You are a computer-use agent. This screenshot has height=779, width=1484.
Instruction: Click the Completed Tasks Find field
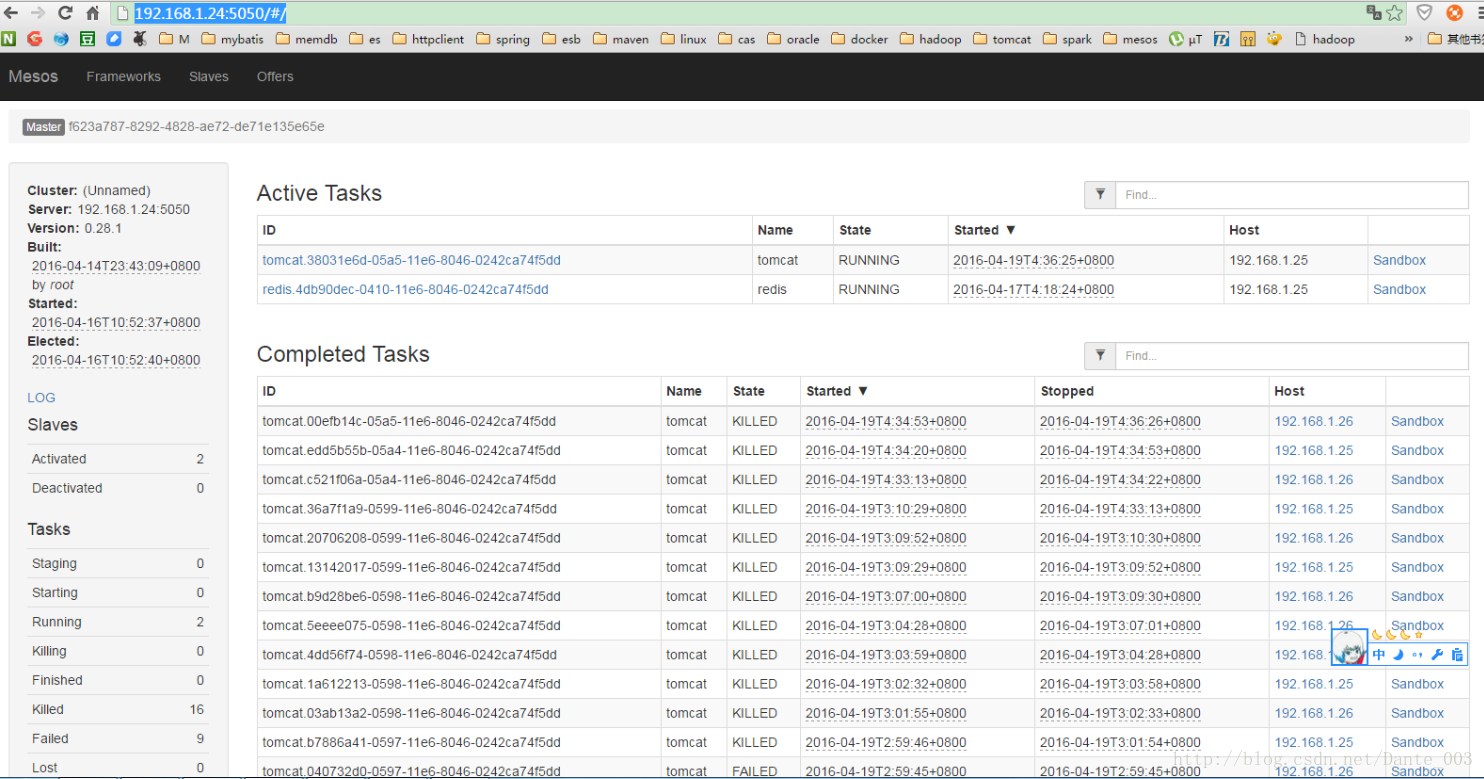[1292, 355]
